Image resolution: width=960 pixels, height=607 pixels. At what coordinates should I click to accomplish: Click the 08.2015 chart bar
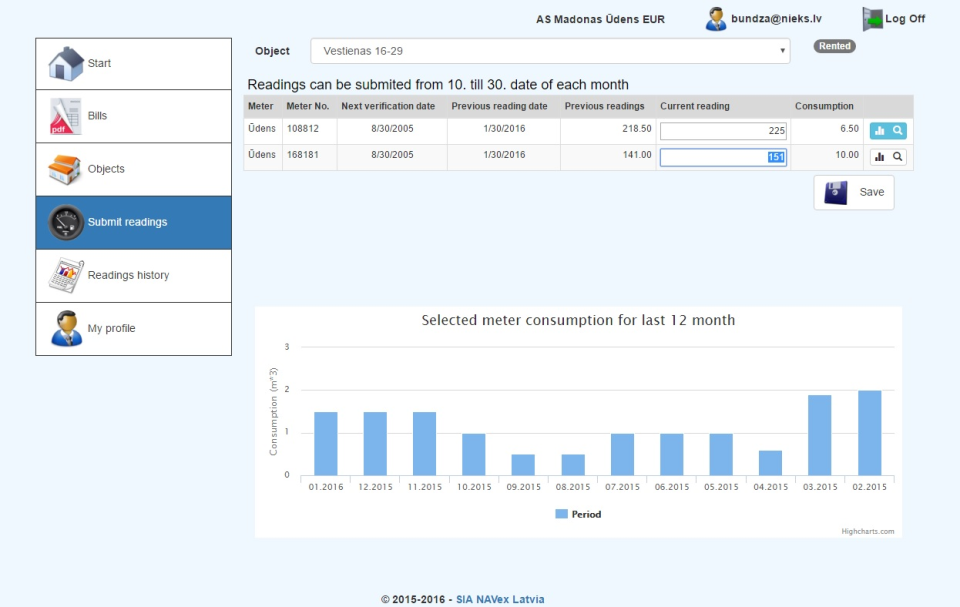point(573,465)
